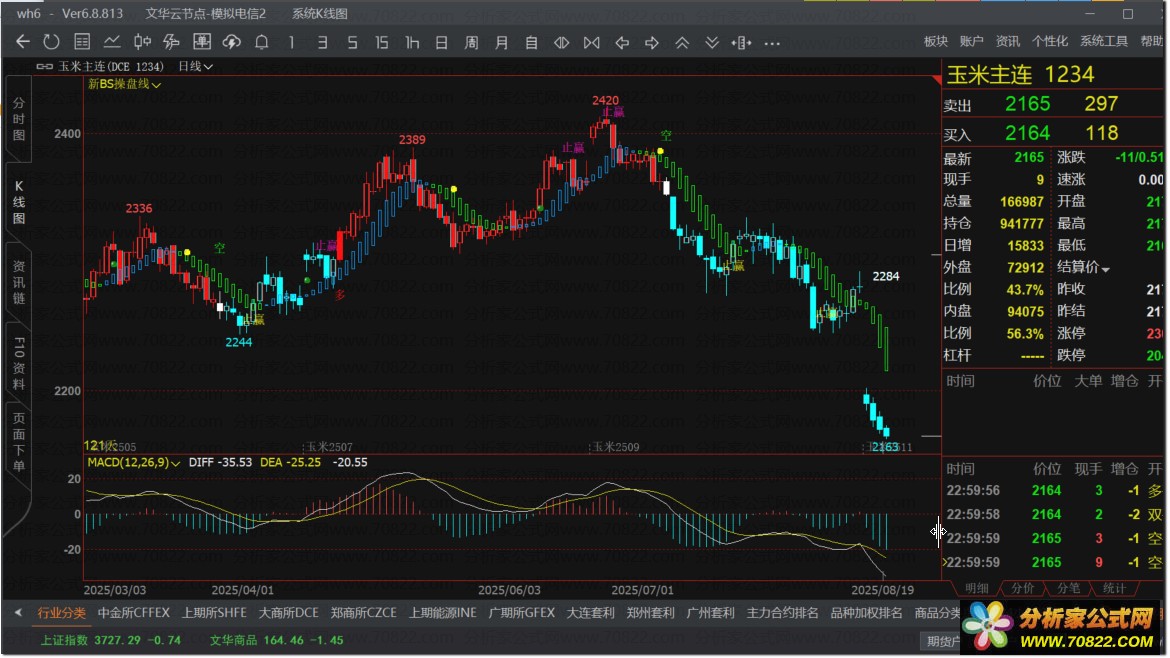This screenshot has height=658, width=1170.
Task: Open the order panel icon
Action: pos(201,42)
